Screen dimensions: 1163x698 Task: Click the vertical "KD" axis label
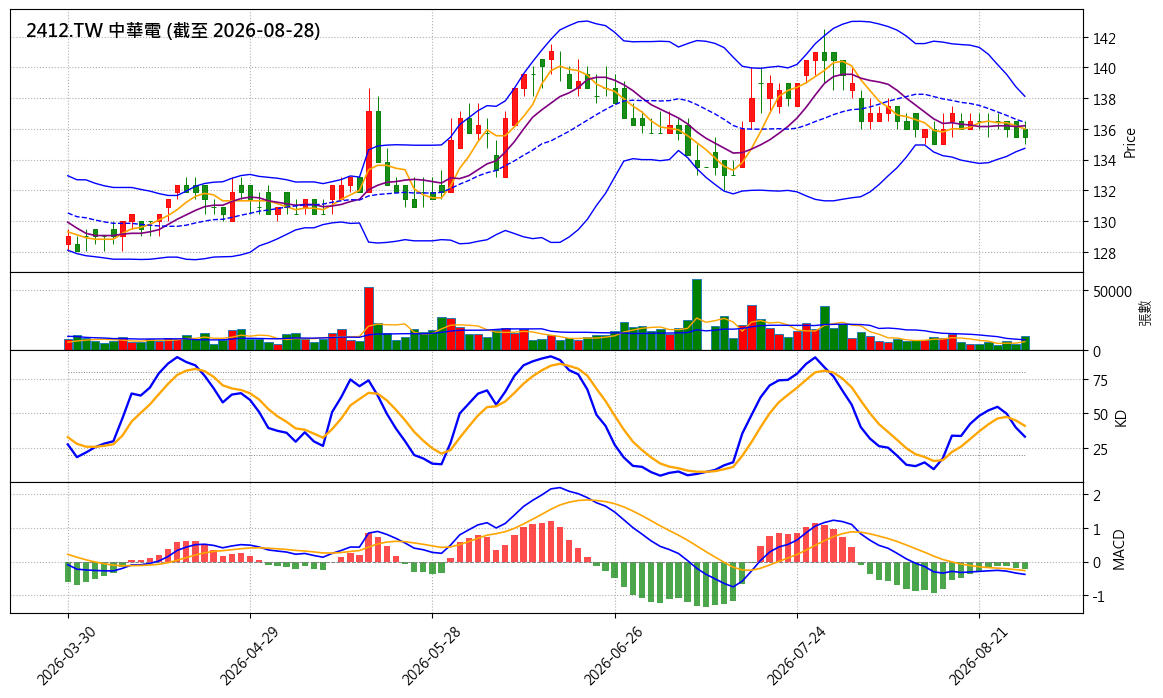coord(1121,418)
